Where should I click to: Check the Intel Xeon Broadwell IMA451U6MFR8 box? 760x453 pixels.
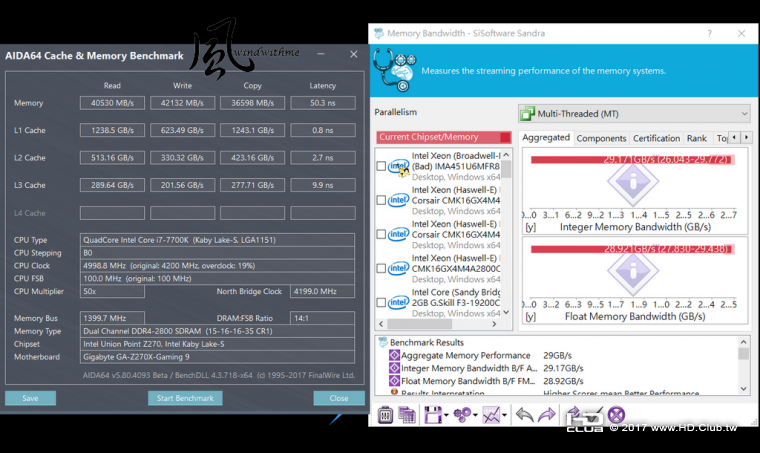pos(381,166)
